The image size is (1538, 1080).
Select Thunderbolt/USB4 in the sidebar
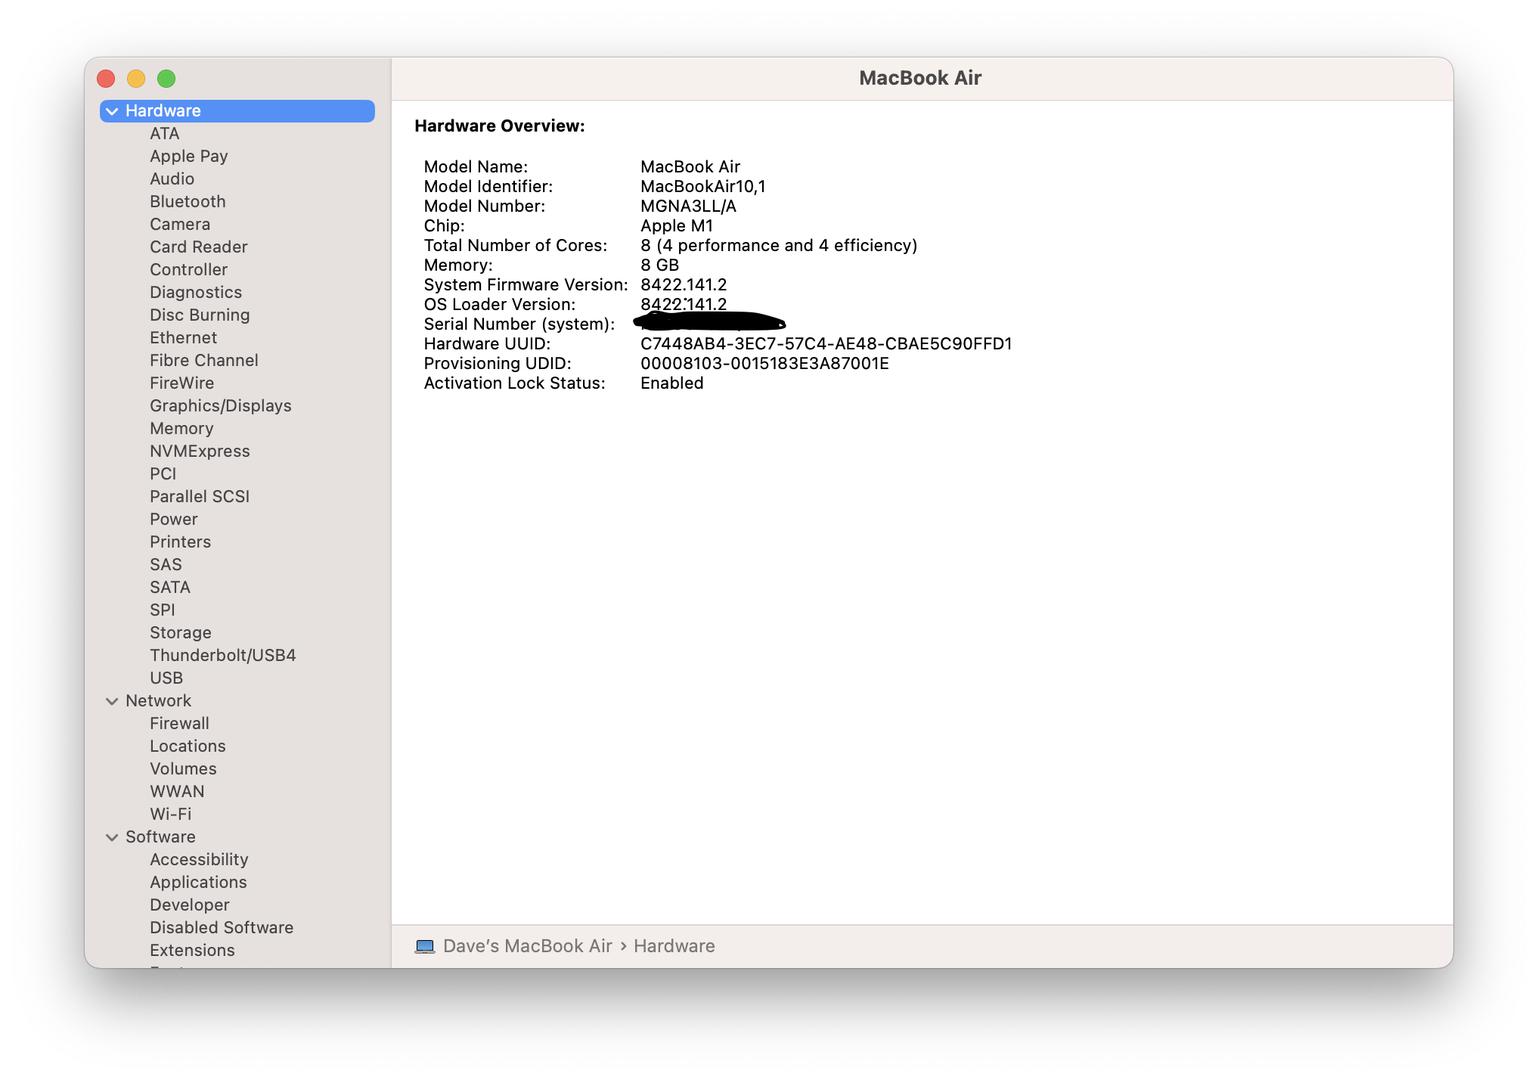coord(223,655)
